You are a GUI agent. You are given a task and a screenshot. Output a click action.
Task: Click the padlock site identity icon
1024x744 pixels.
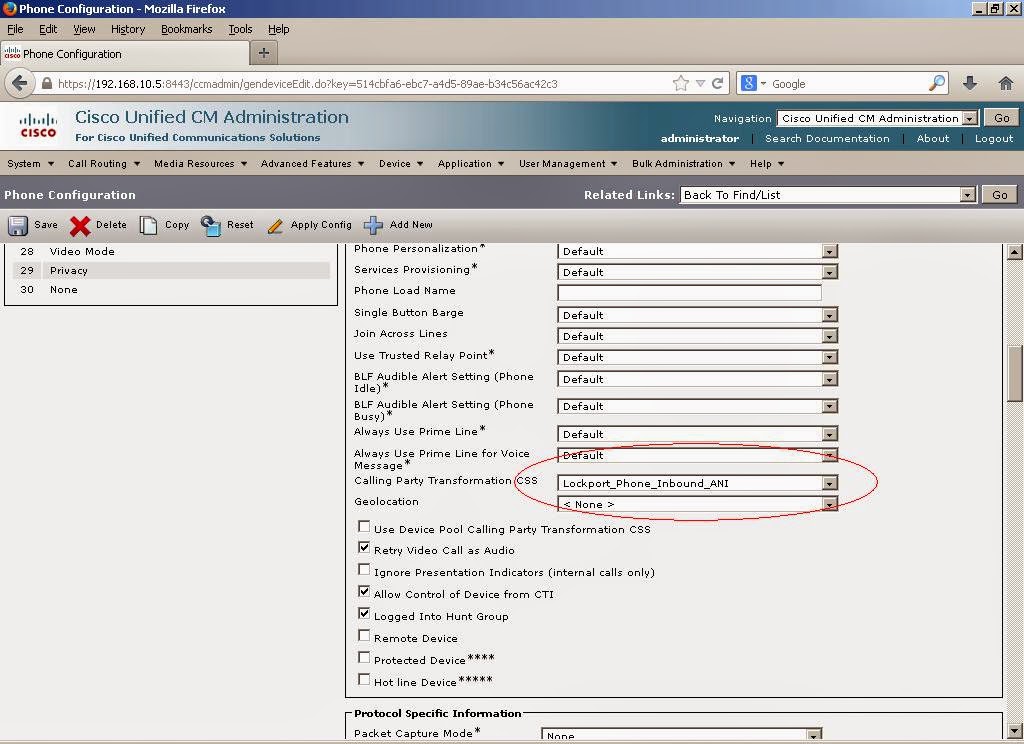click(47, 84)
